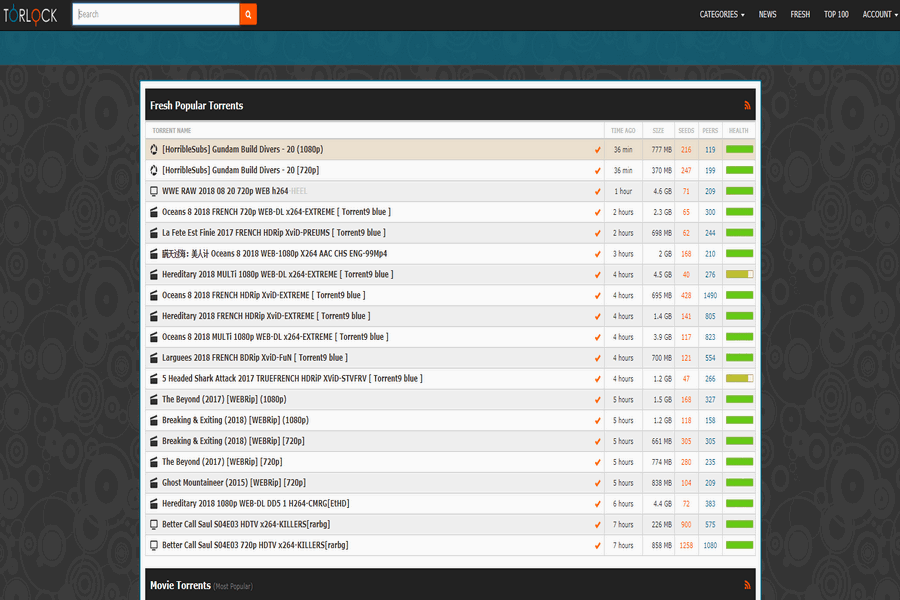Open RSS feed for Movie Torrents

[x=747, y=585]
